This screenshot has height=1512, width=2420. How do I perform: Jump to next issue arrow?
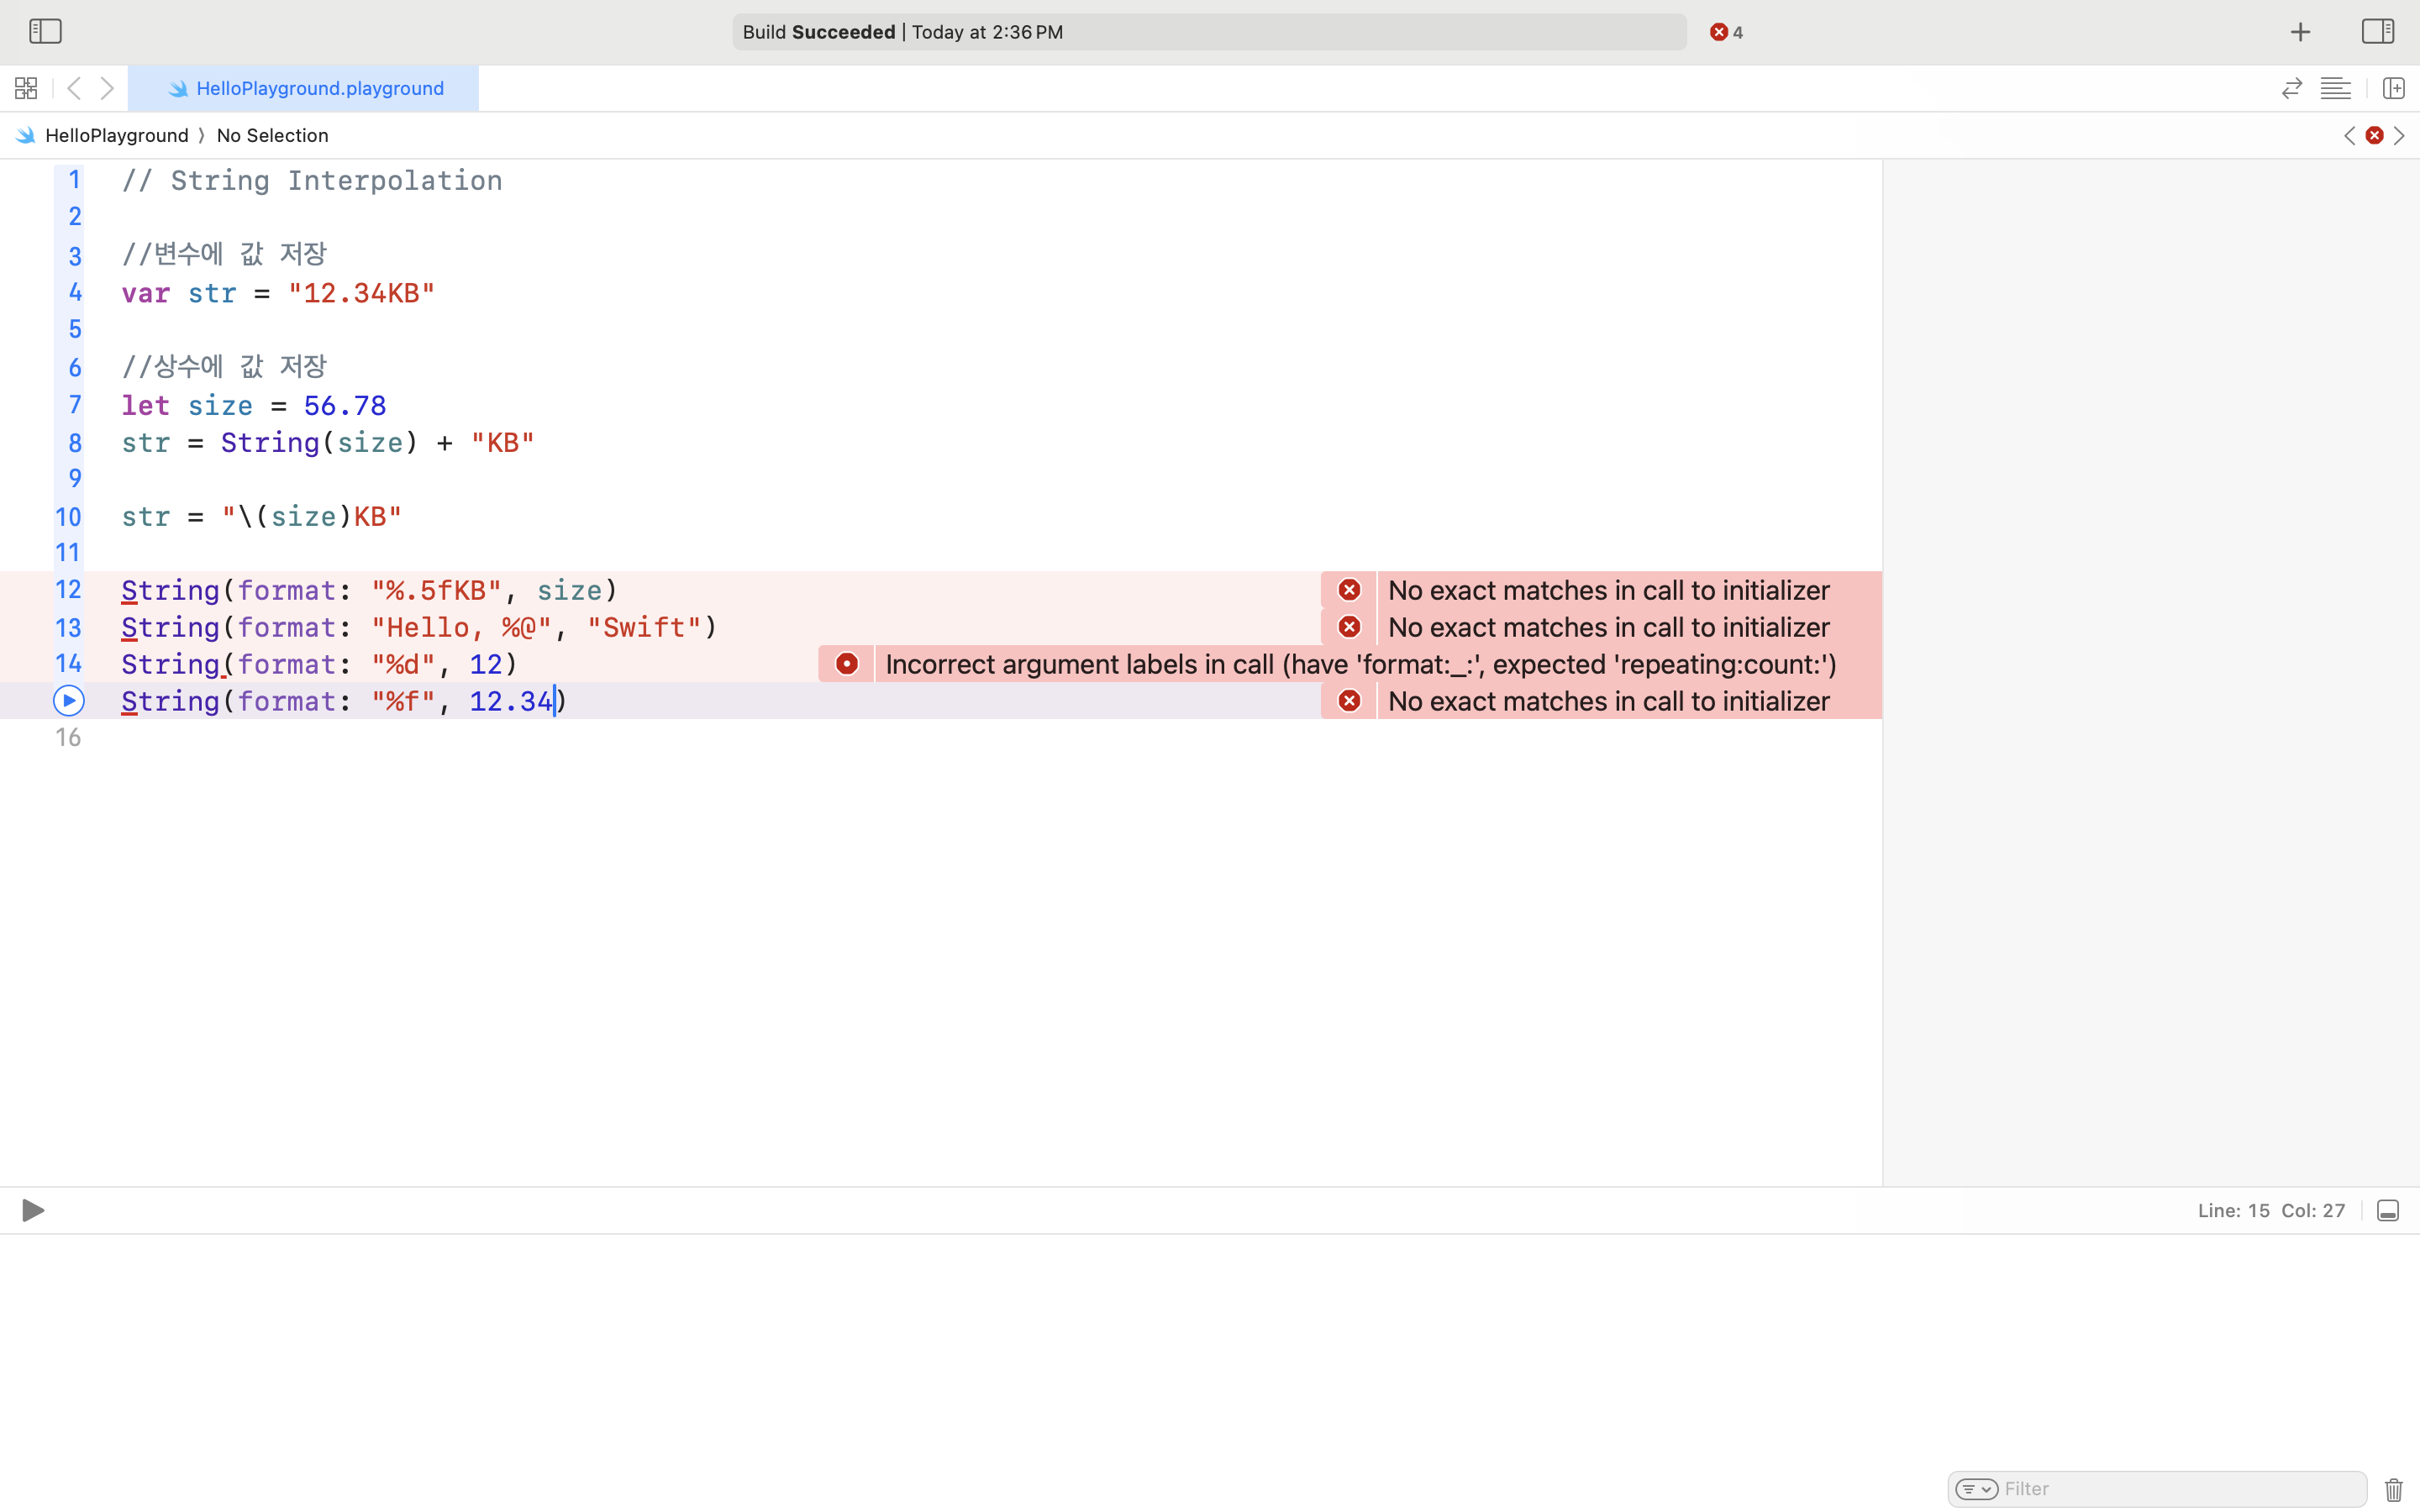[2399, 135]
